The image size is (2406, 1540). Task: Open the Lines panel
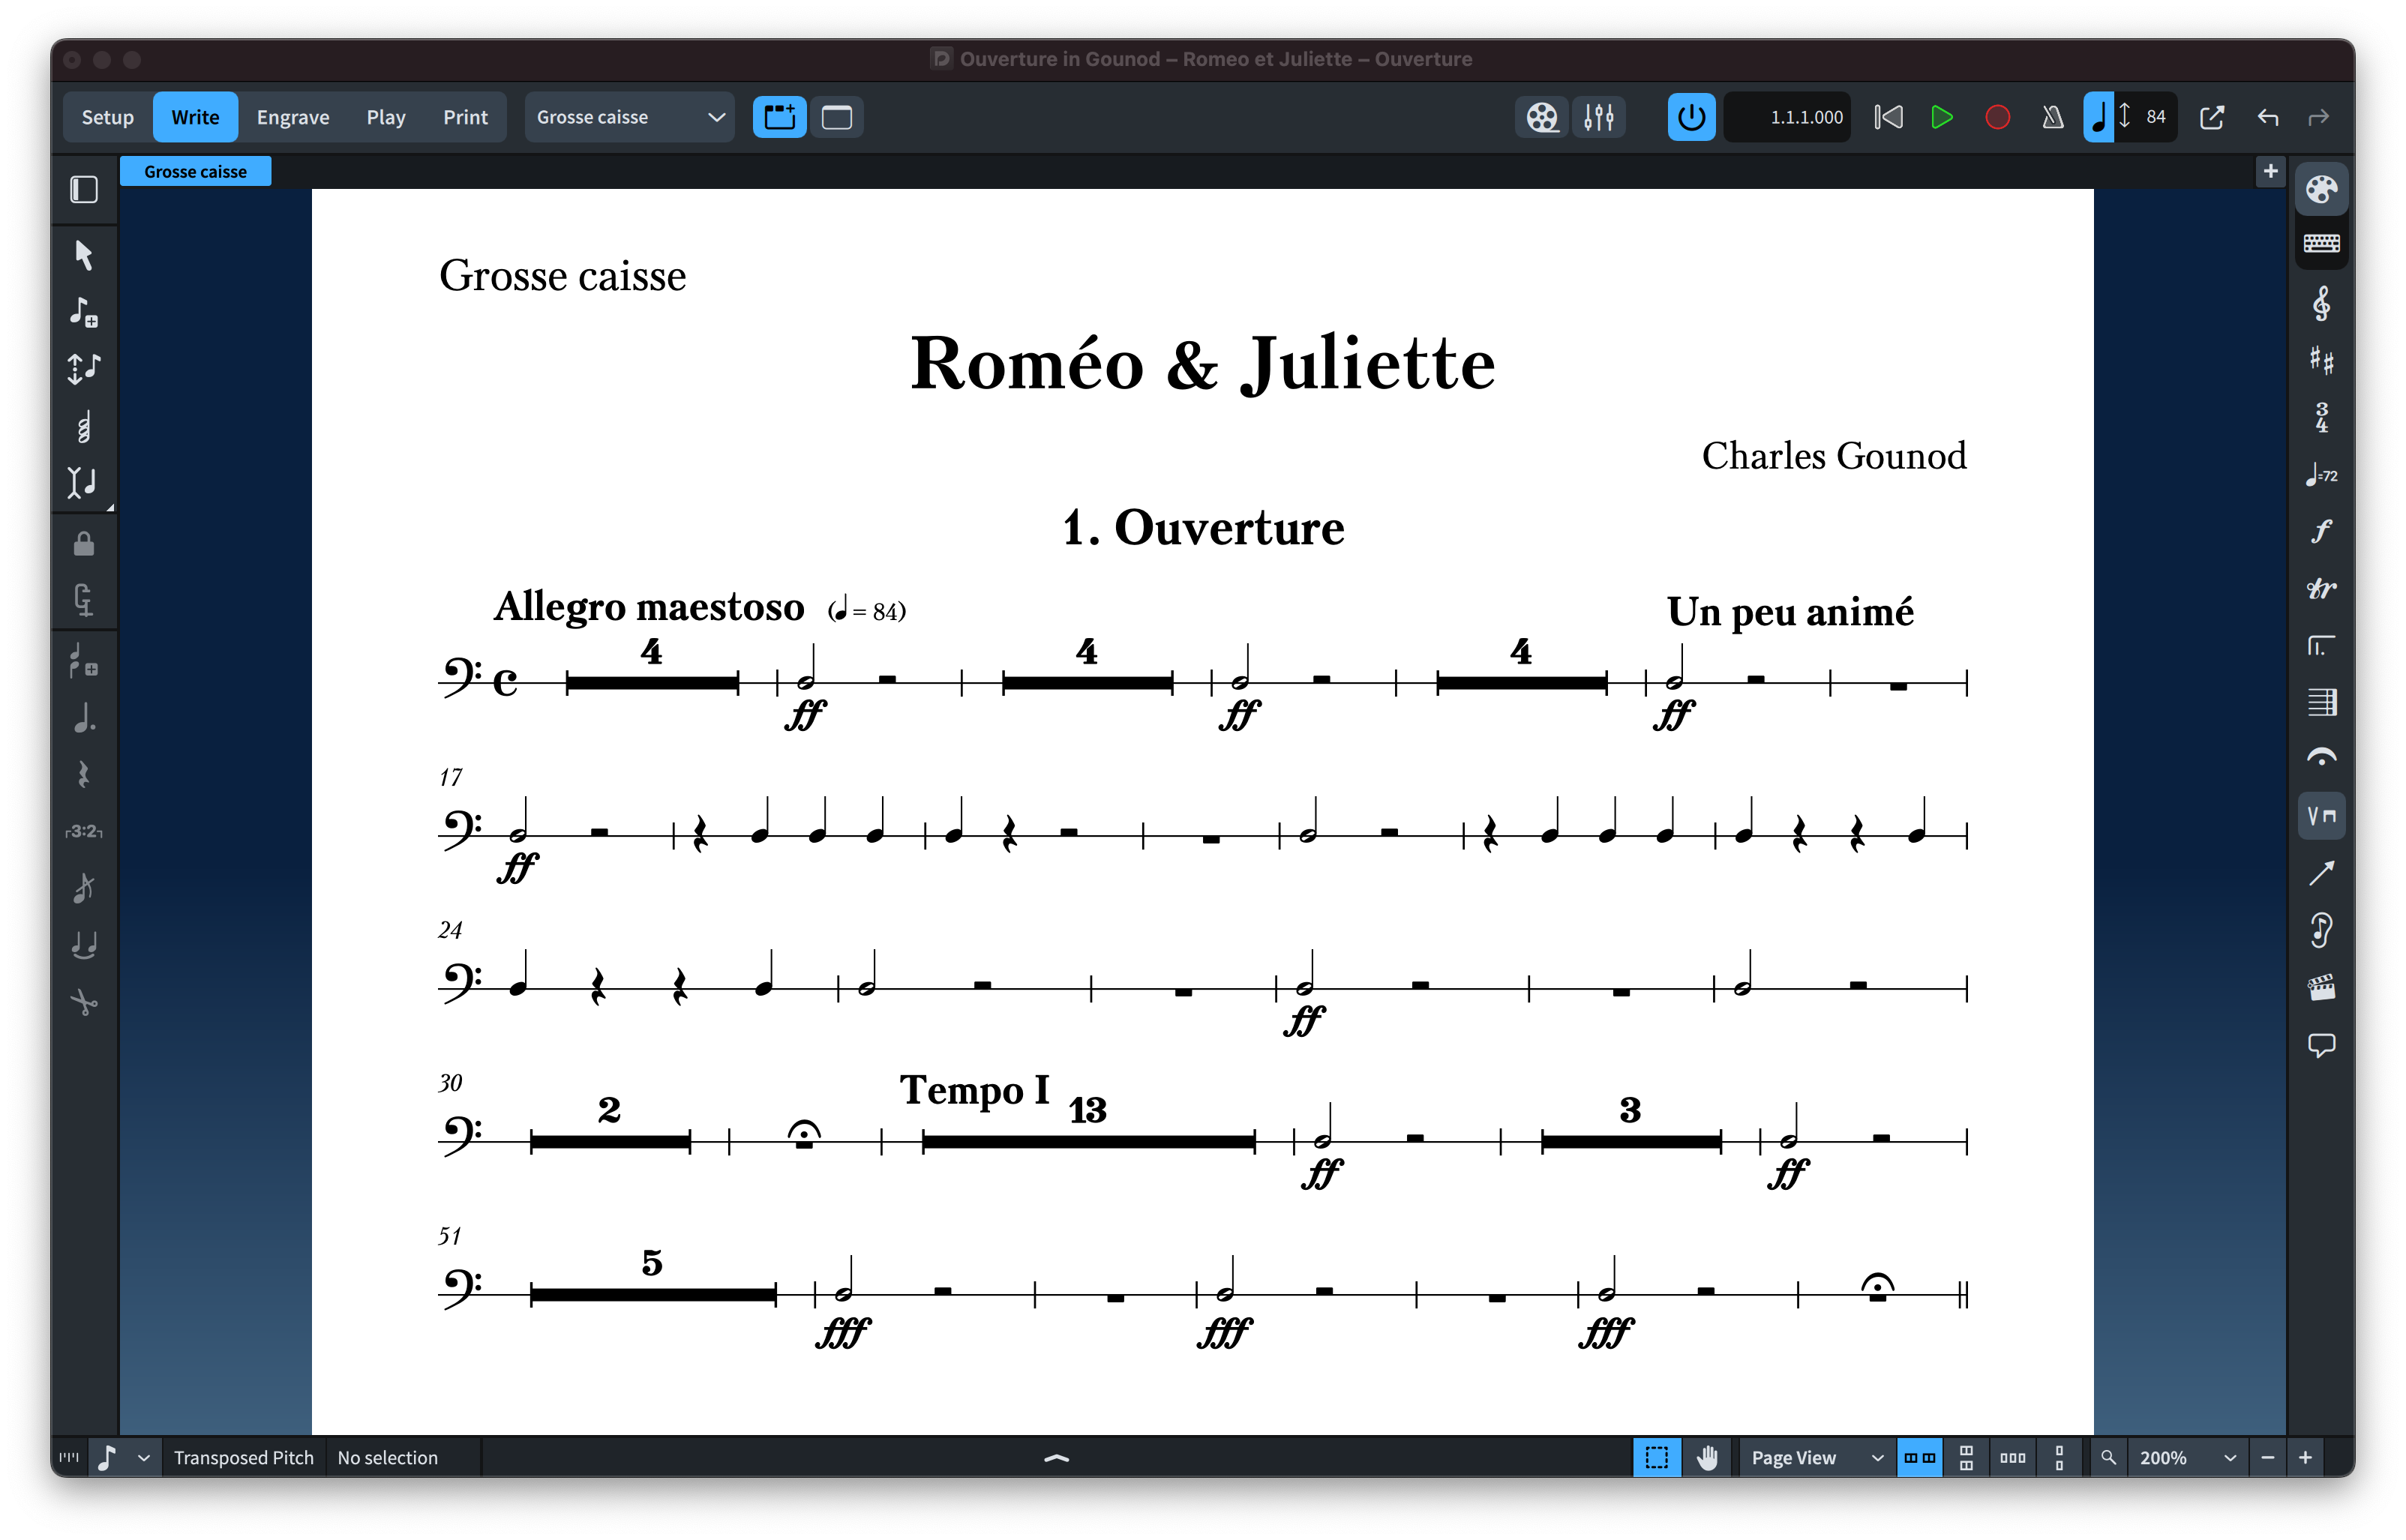(x=2321, y=873)
